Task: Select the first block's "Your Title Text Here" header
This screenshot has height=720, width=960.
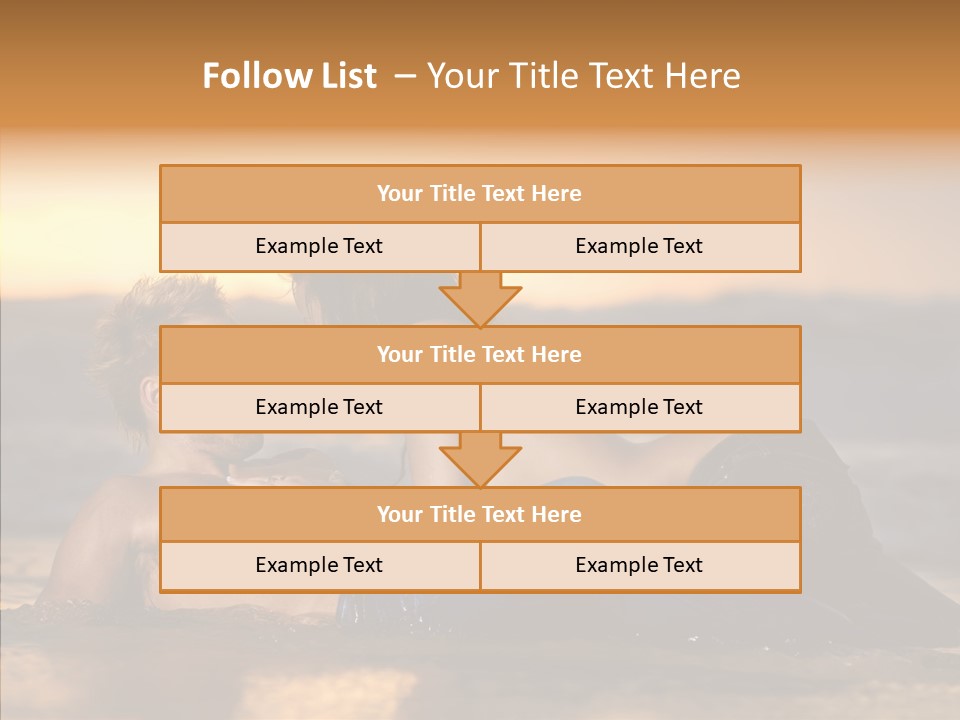Action: (x=479, y=194)
